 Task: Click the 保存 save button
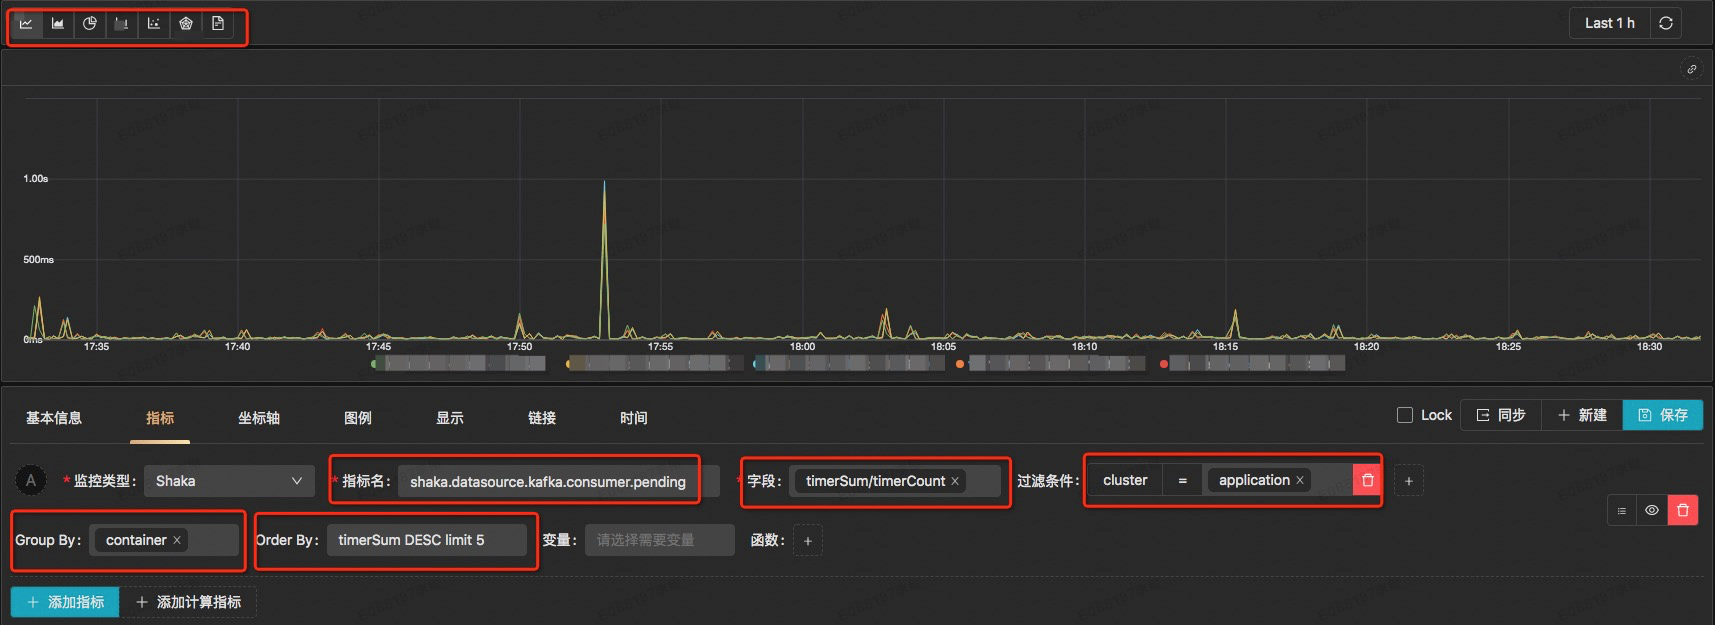click(1662, 415)
